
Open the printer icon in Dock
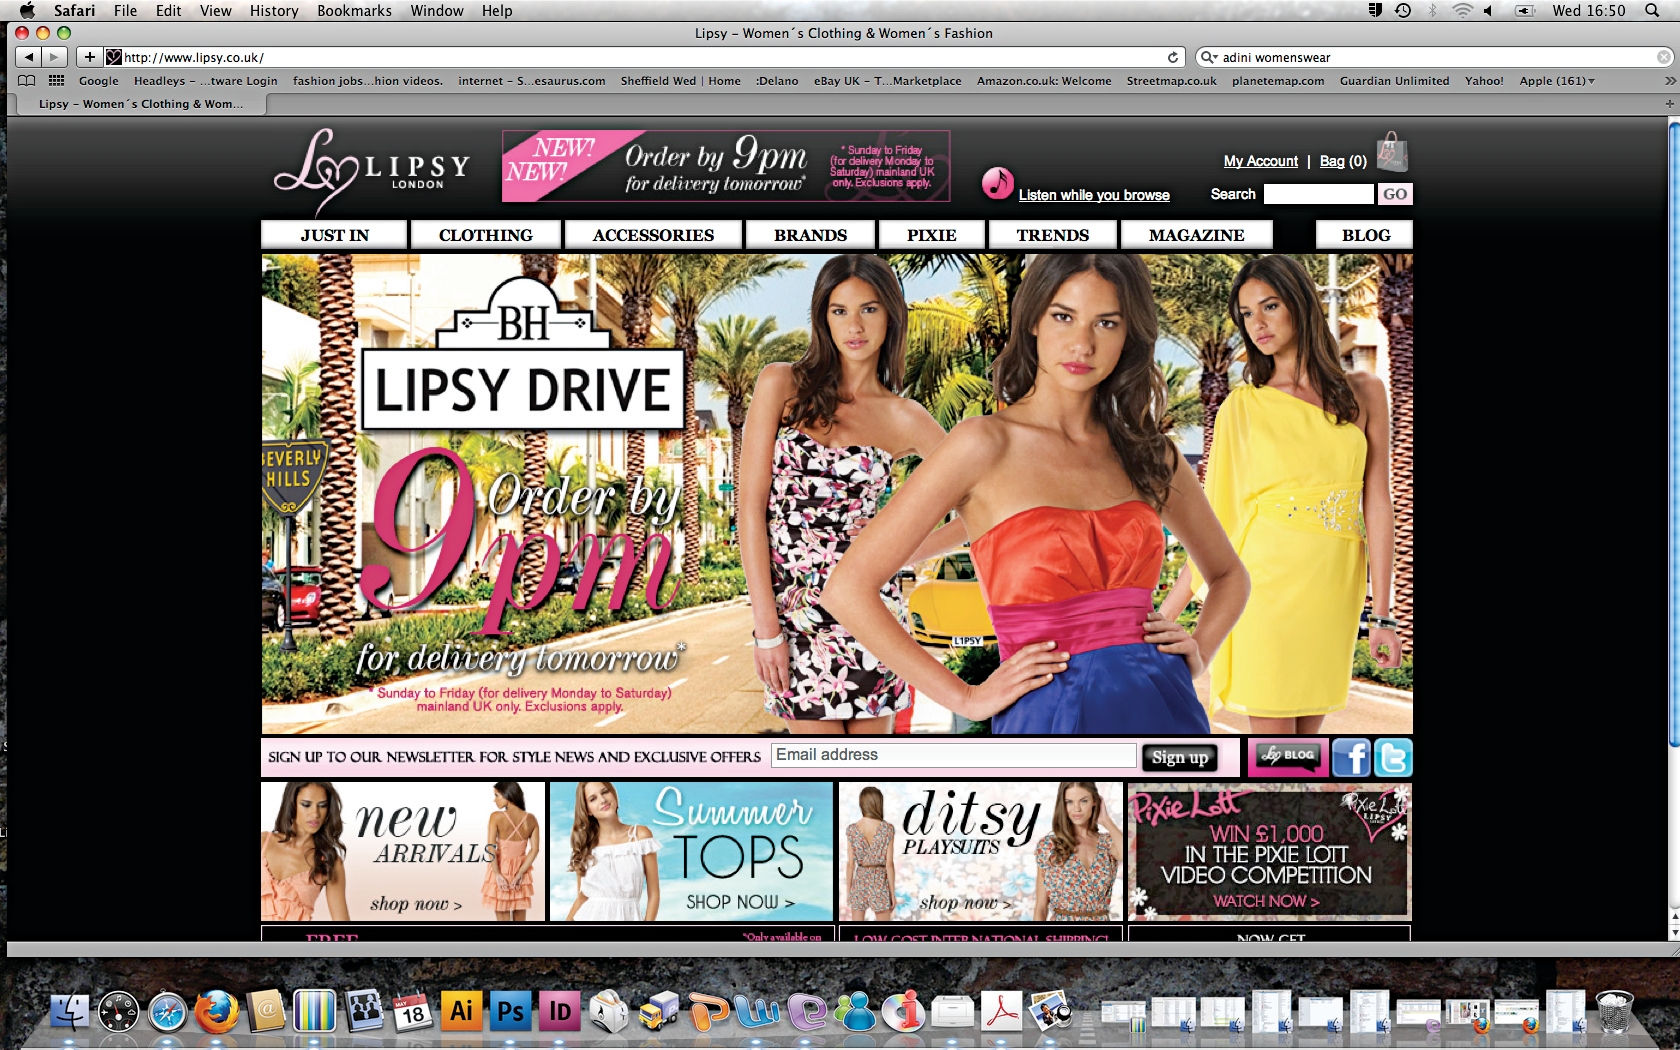(x=953, y=1011)
